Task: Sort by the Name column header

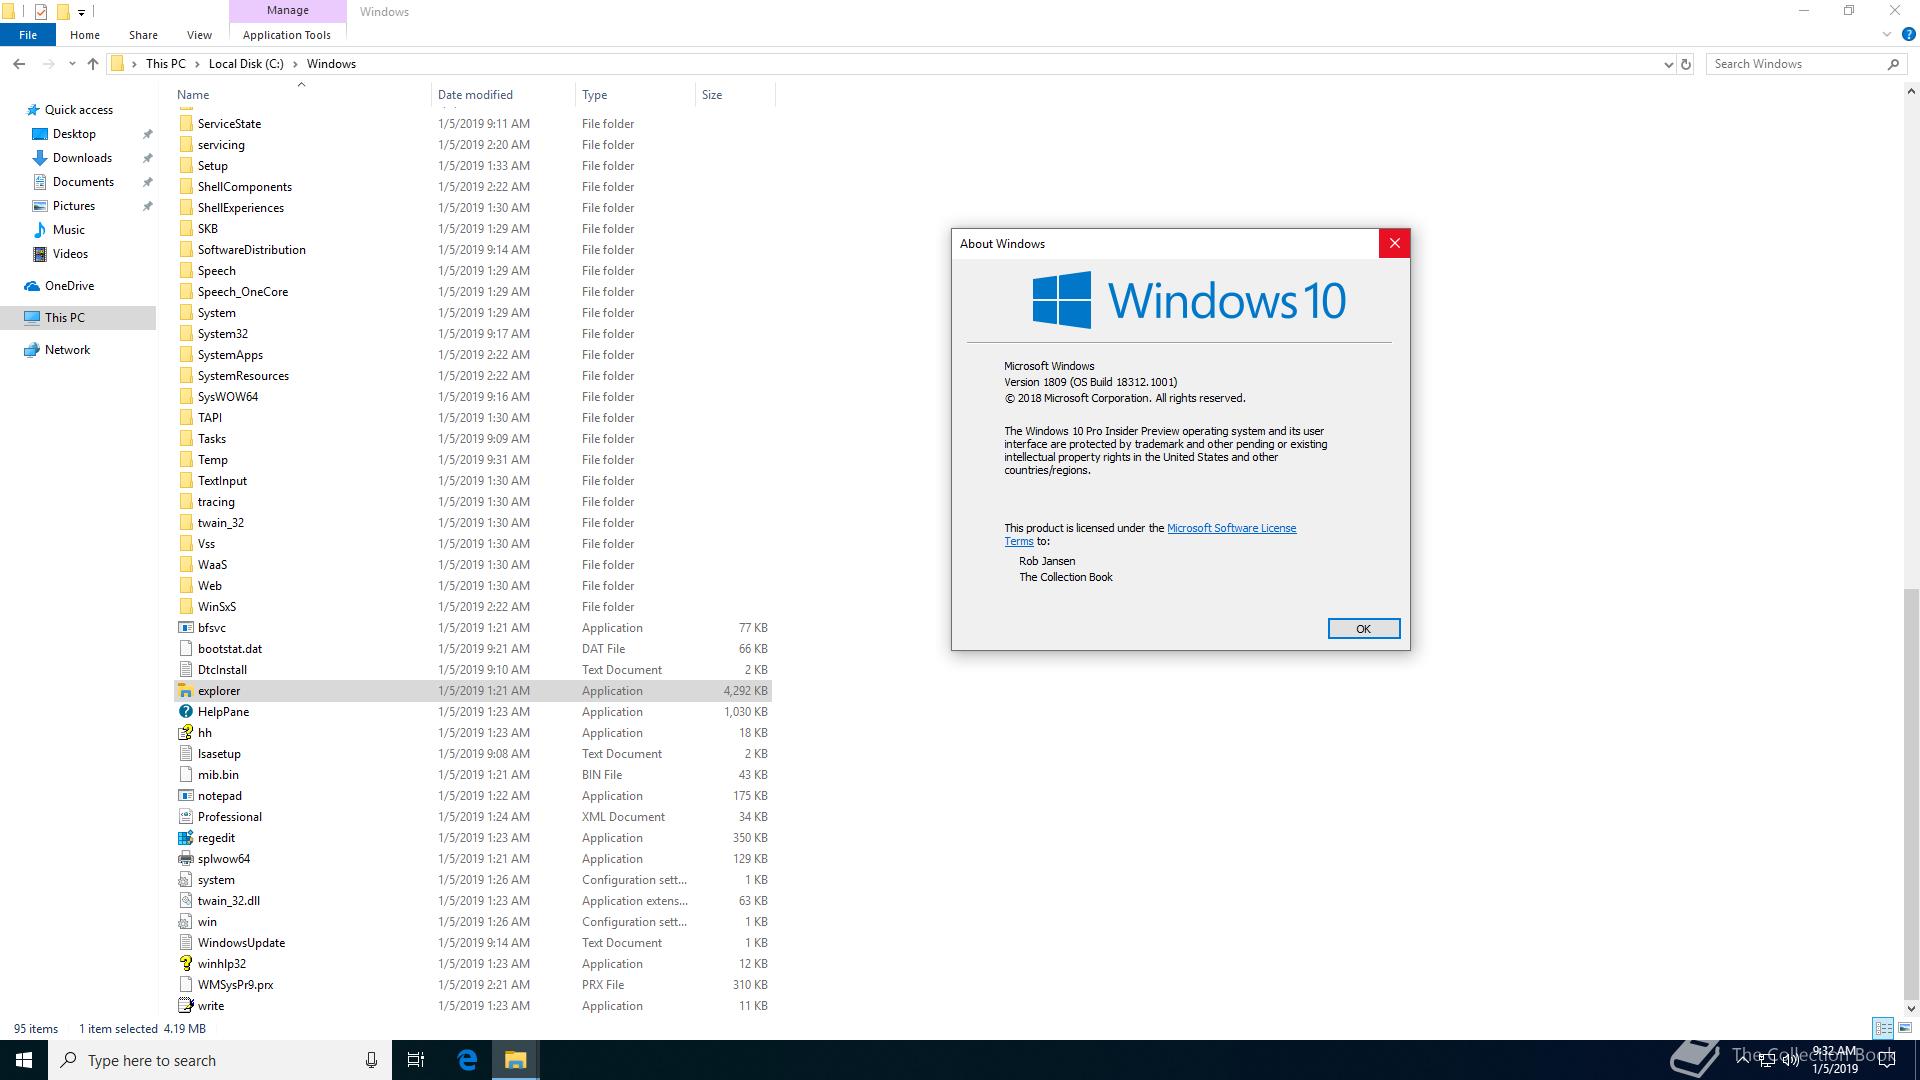Action: coord(301,95)
